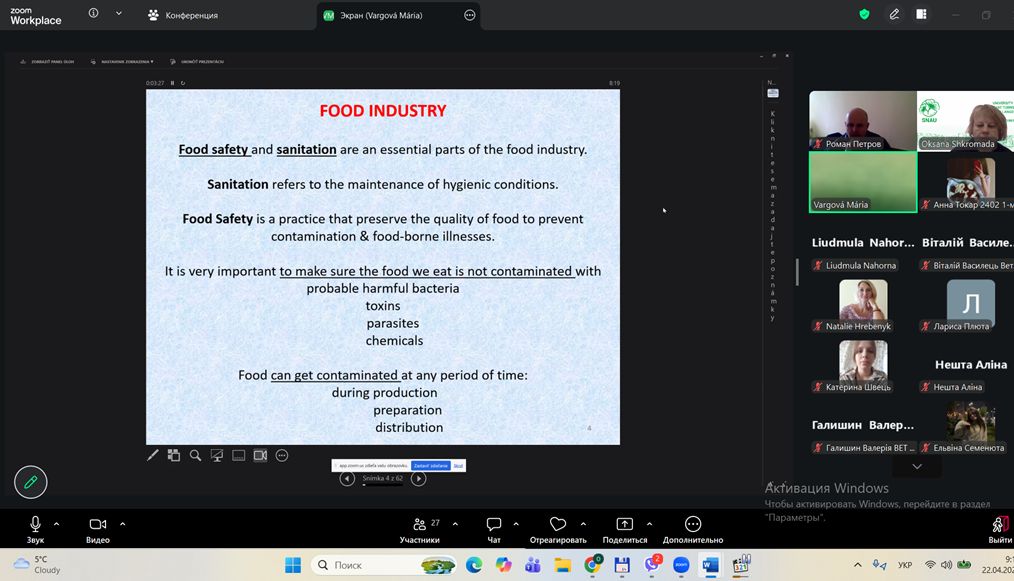Click the encryption shield icon

[864, 15]
